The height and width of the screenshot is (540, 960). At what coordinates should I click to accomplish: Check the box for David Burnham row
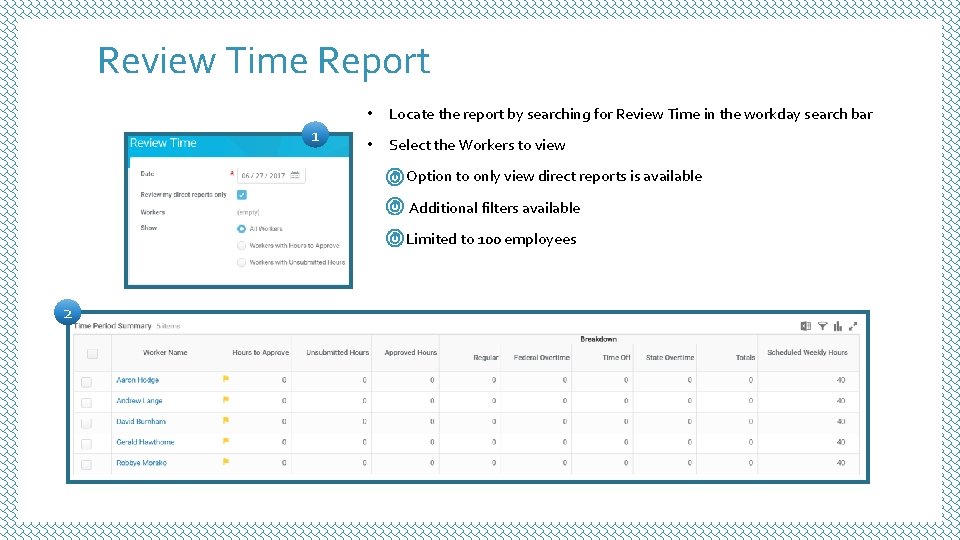point(86,424)
